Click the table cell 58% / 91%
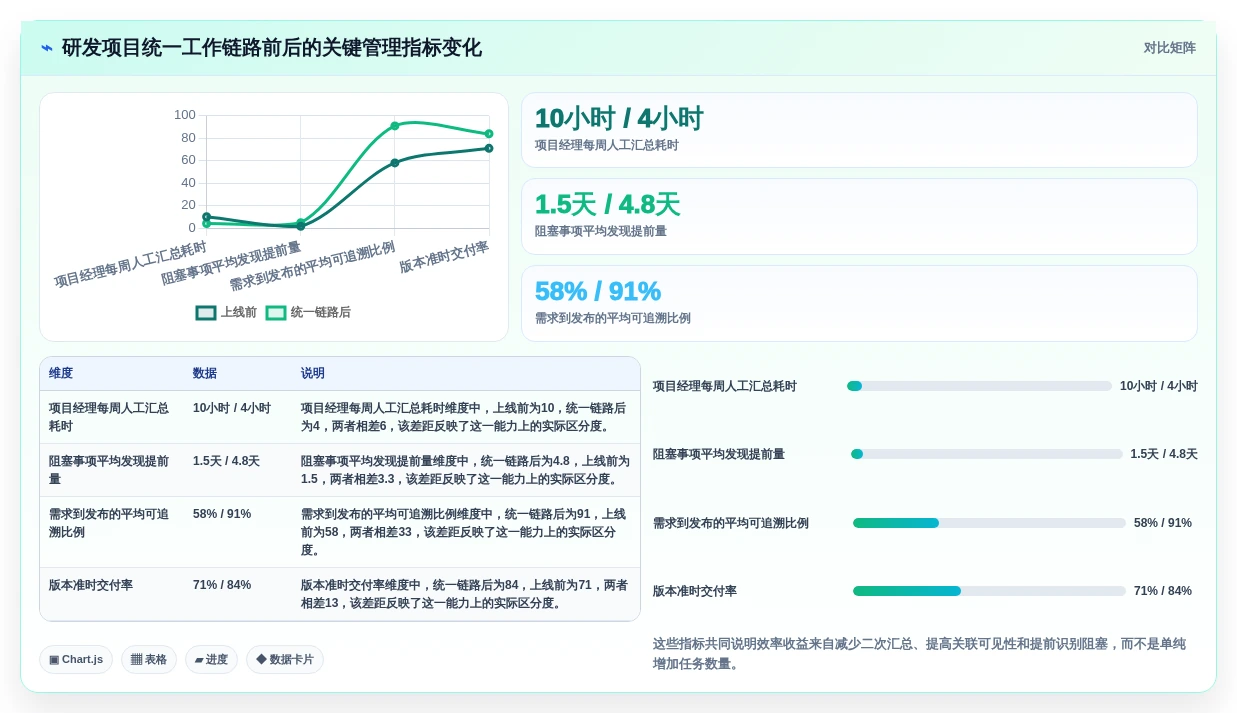 point(222,514)
